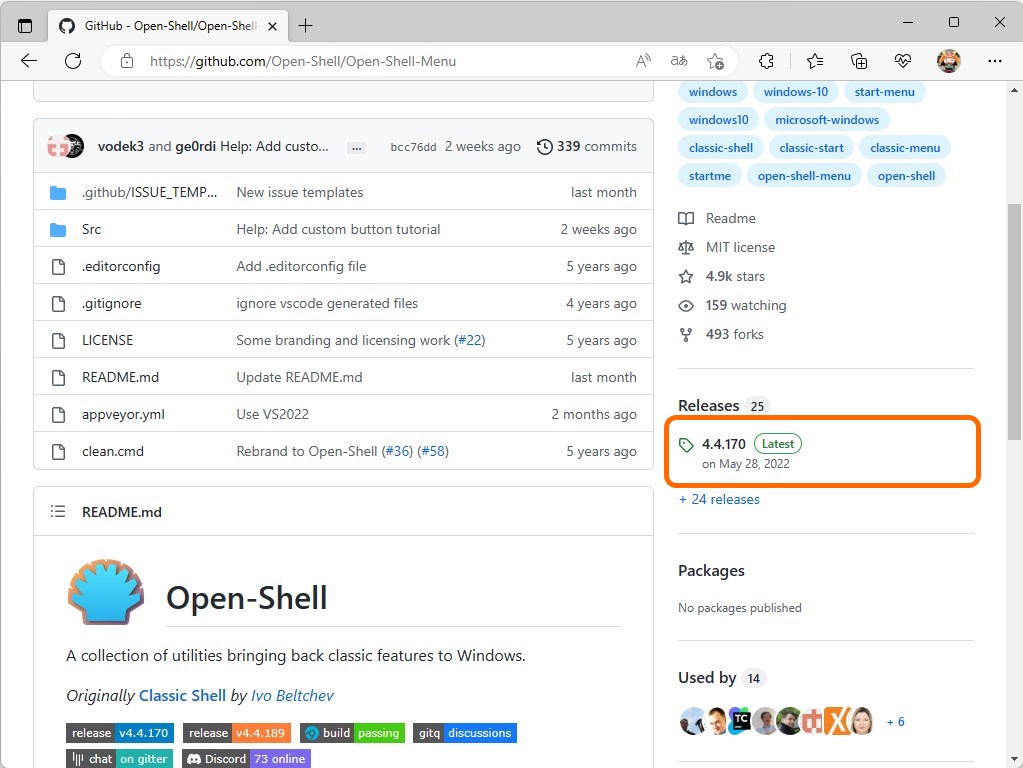
Task: Open the Src folder icon
Action: coord(58,228)
